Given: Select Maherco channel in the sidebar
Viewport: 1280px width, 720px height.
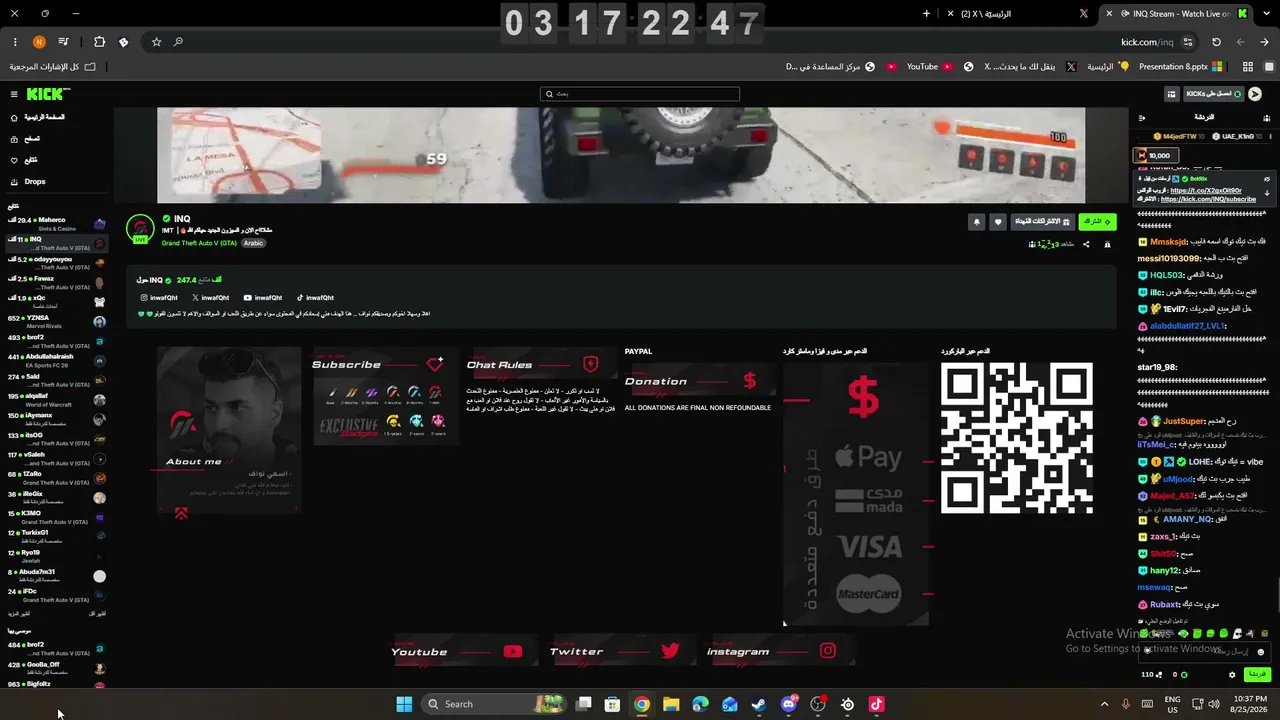Looking at the screenshot, I should click(x=56, y=223).
